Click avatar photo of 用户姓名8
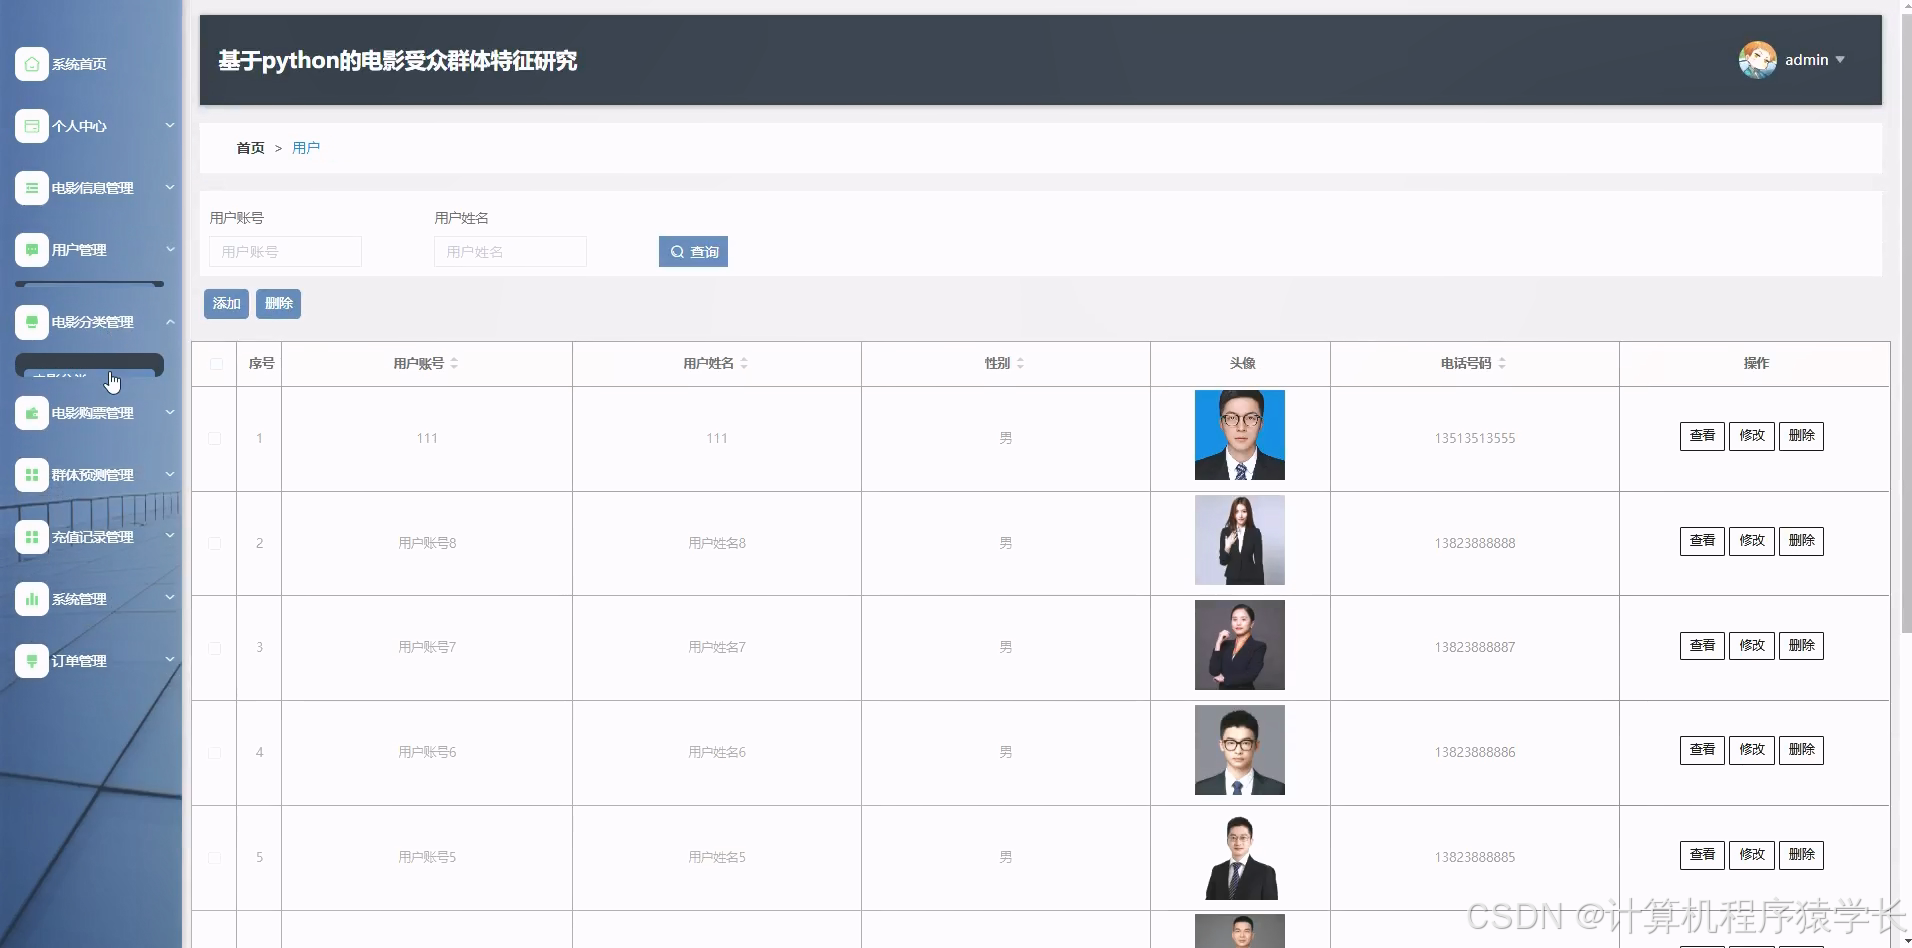The height and width of the screenshot is (948, 1912). pyautogui.click(x=1240, y=540)
